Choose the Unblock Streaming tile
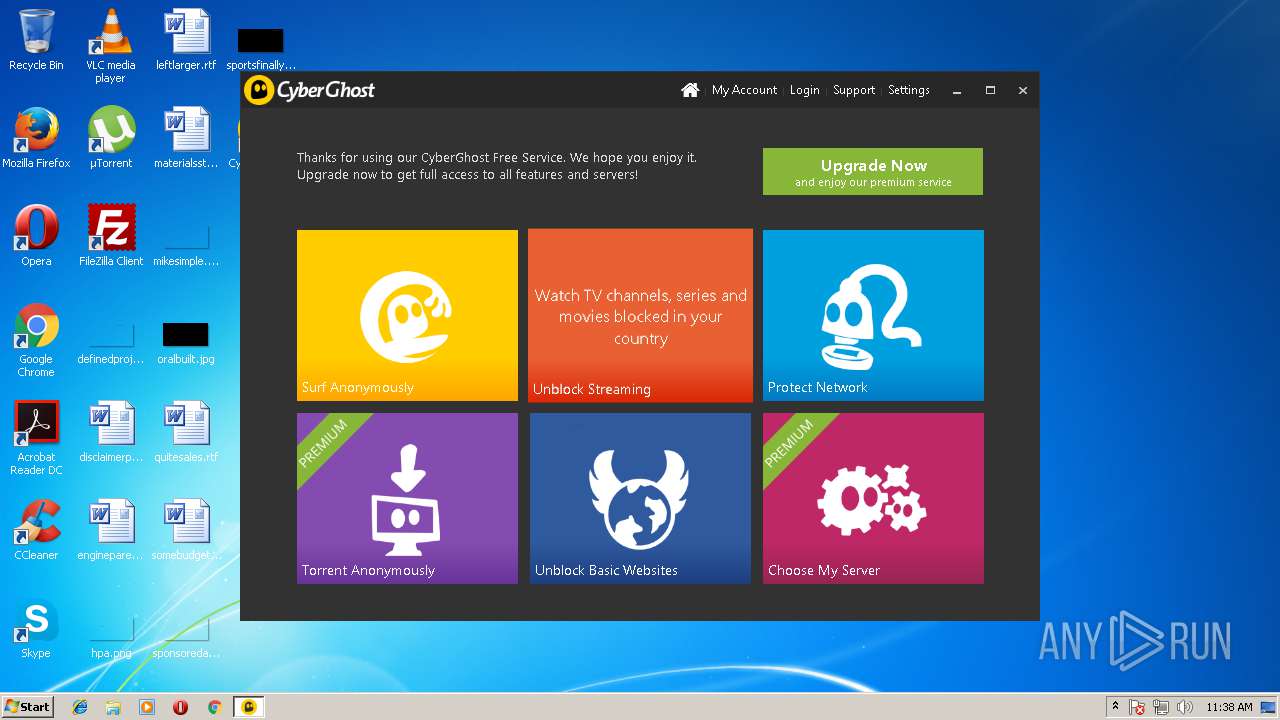The width and height of the screenshot is (1280, 720). pos(640,315)
